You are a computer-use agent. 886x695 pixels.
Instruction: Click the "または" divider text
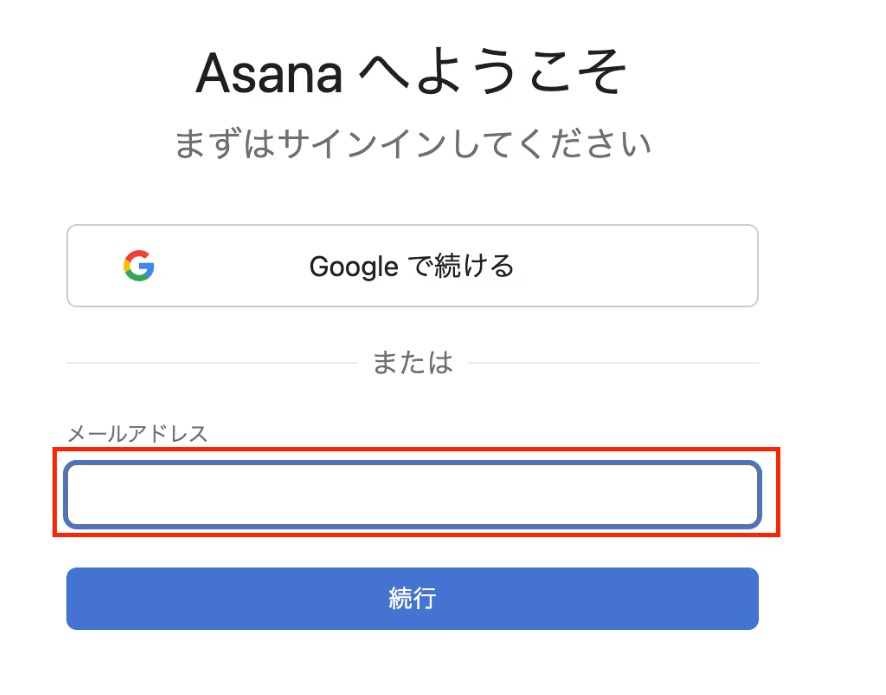point(412,362)
